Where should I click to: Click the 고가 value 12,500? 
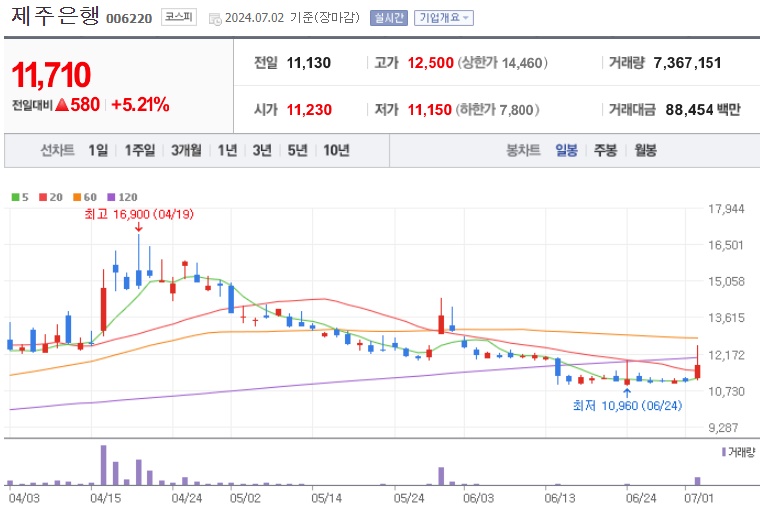[x=430, y=63]
